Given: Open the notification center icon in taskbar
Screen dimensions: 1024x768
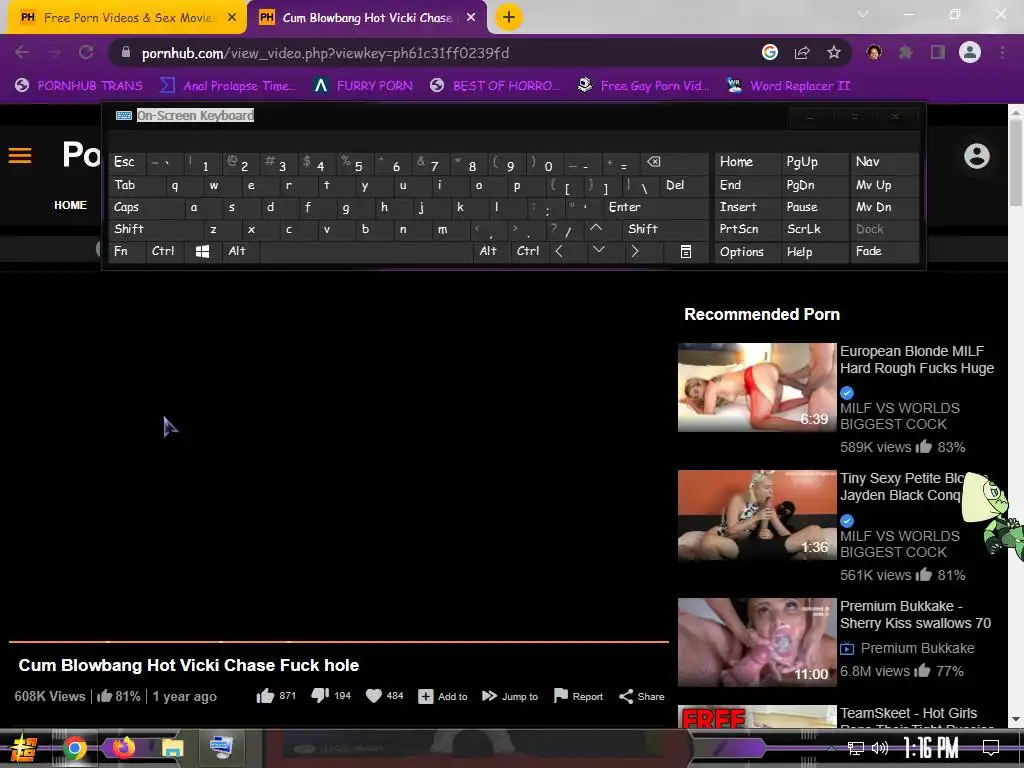Looking at the screenshot, I should [x=991, y=748].
